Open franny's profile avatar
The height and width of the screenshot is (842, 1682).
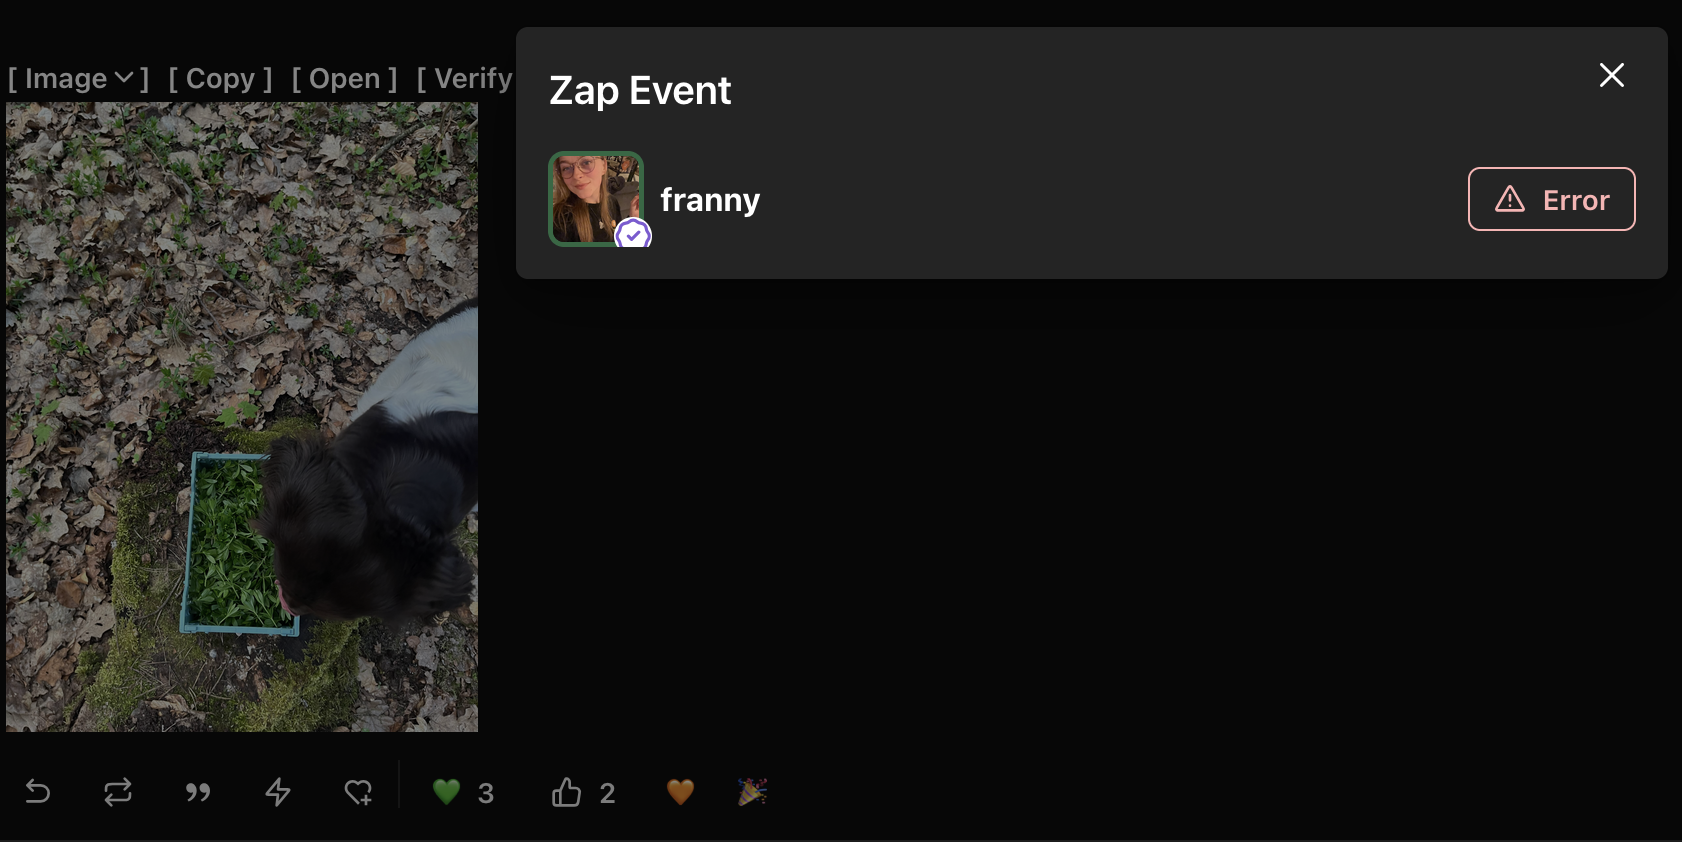click(596, 199)
